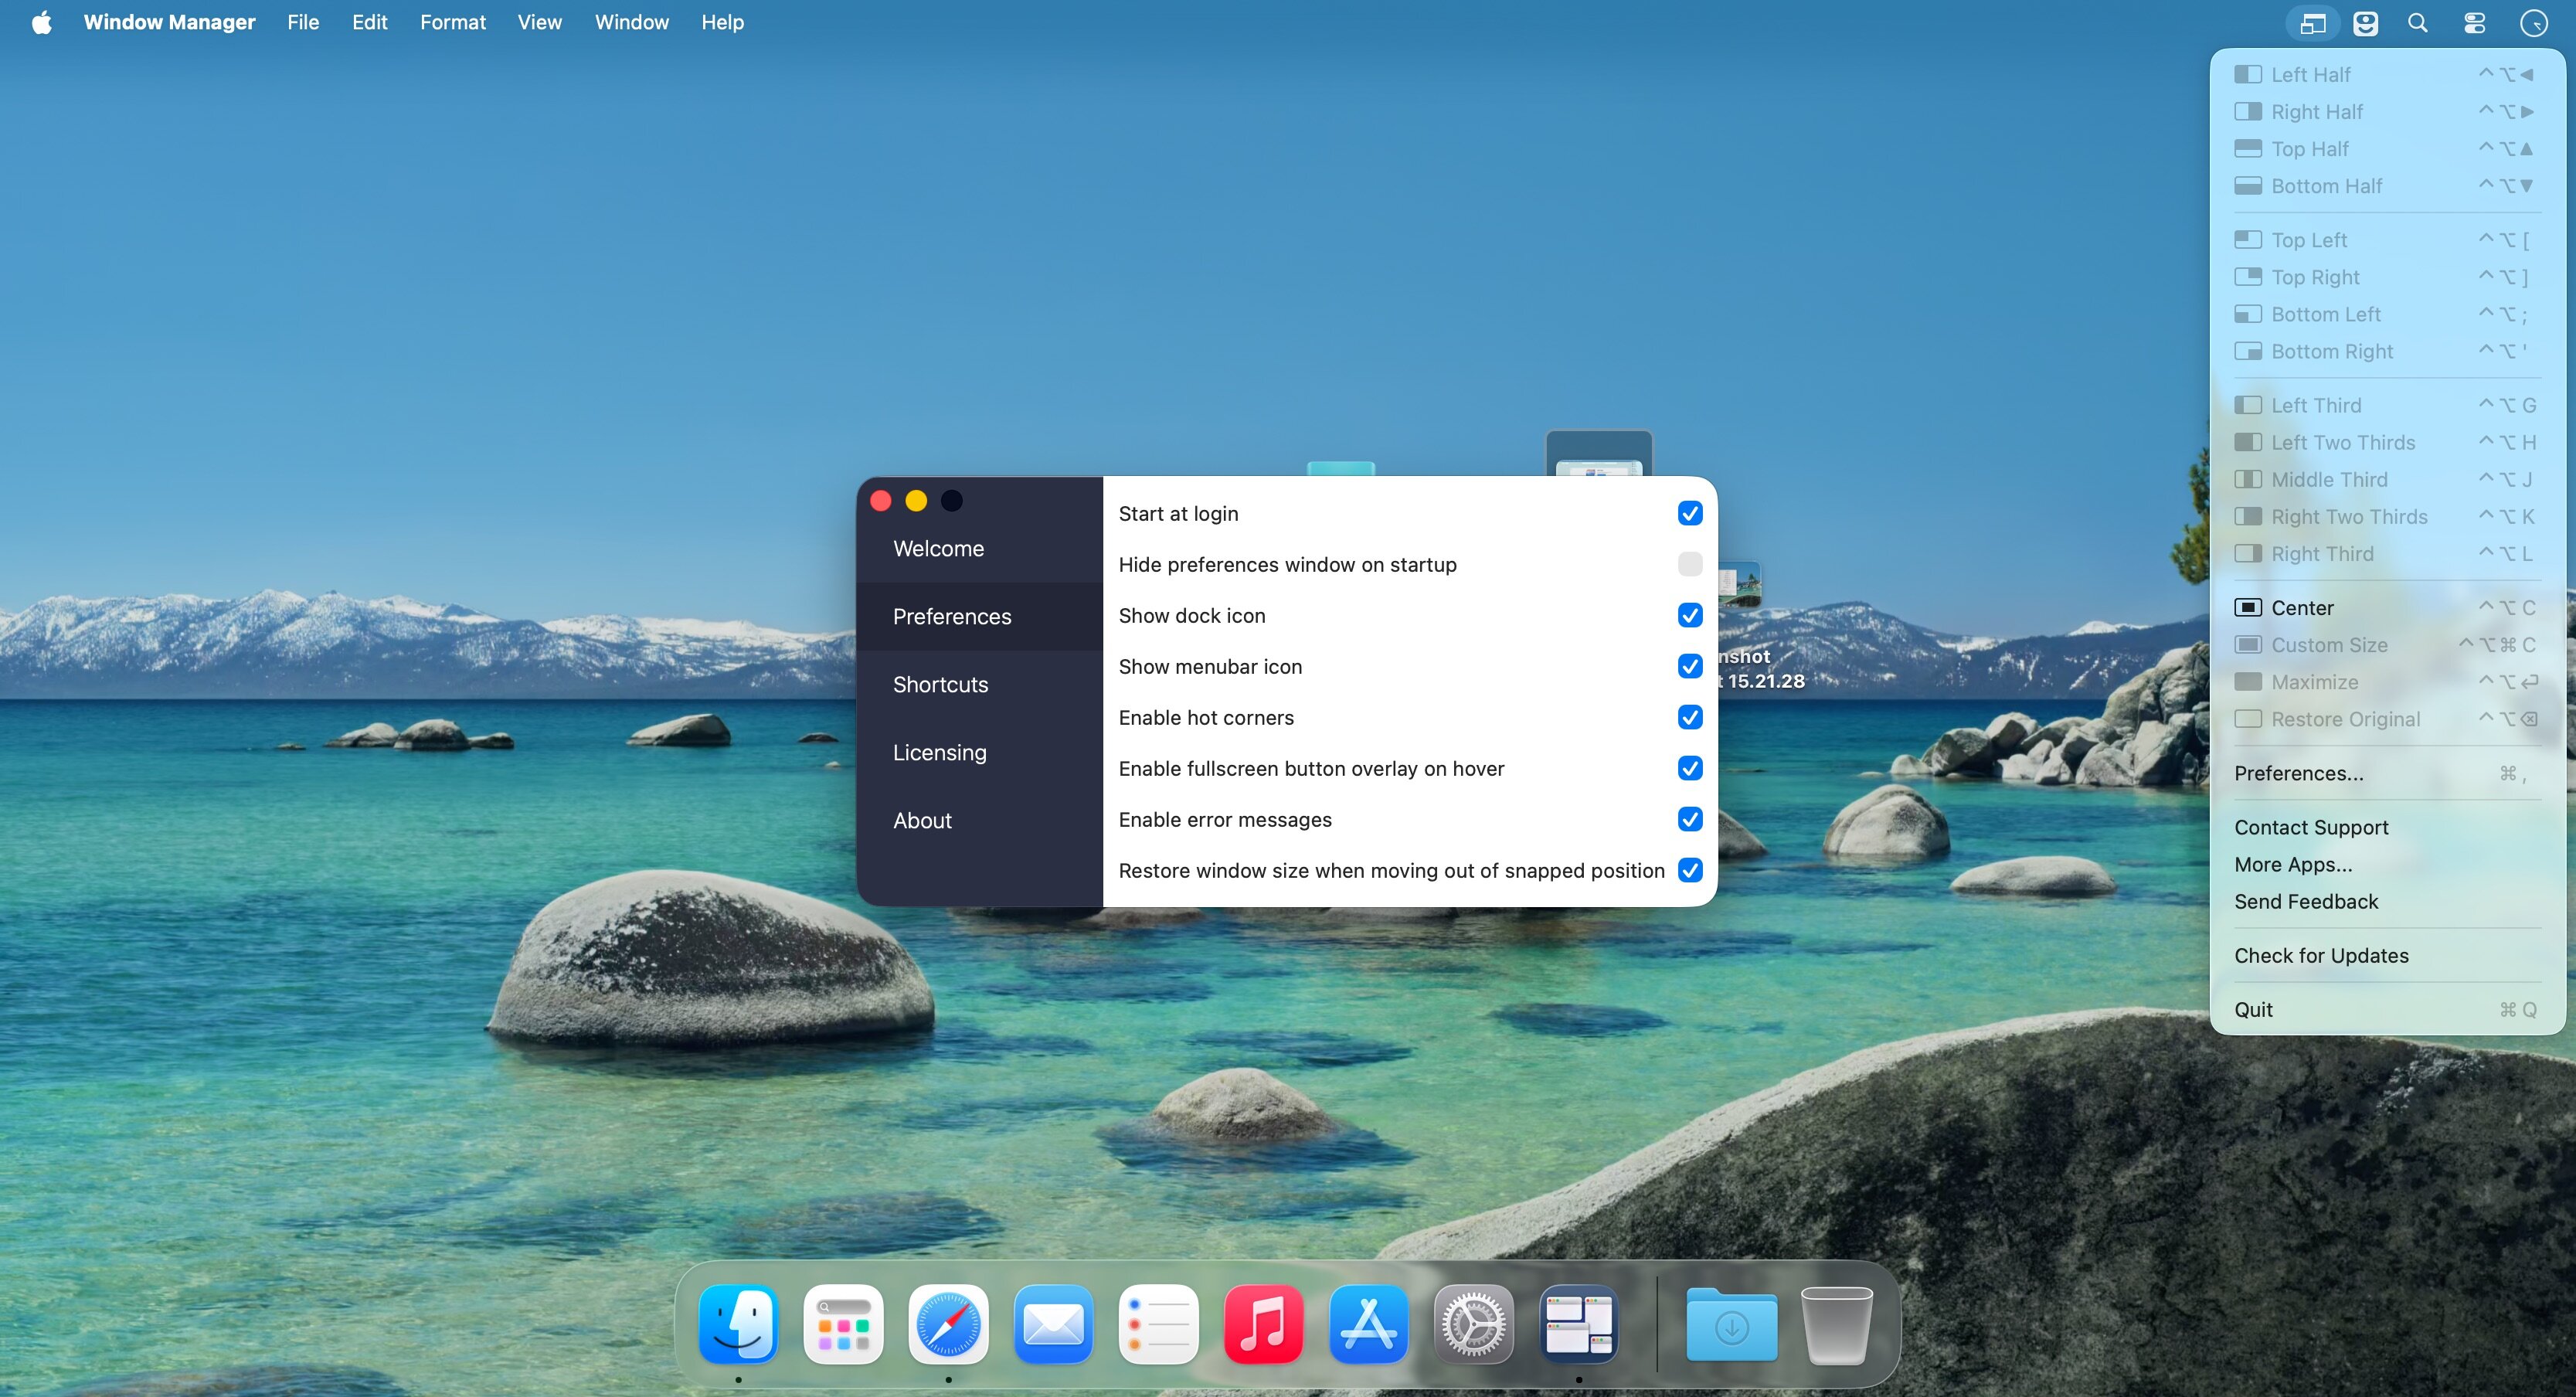This screenshot has height=1397, width=2576.
Task: Click Check for Updates
Action: [2321, 955]
